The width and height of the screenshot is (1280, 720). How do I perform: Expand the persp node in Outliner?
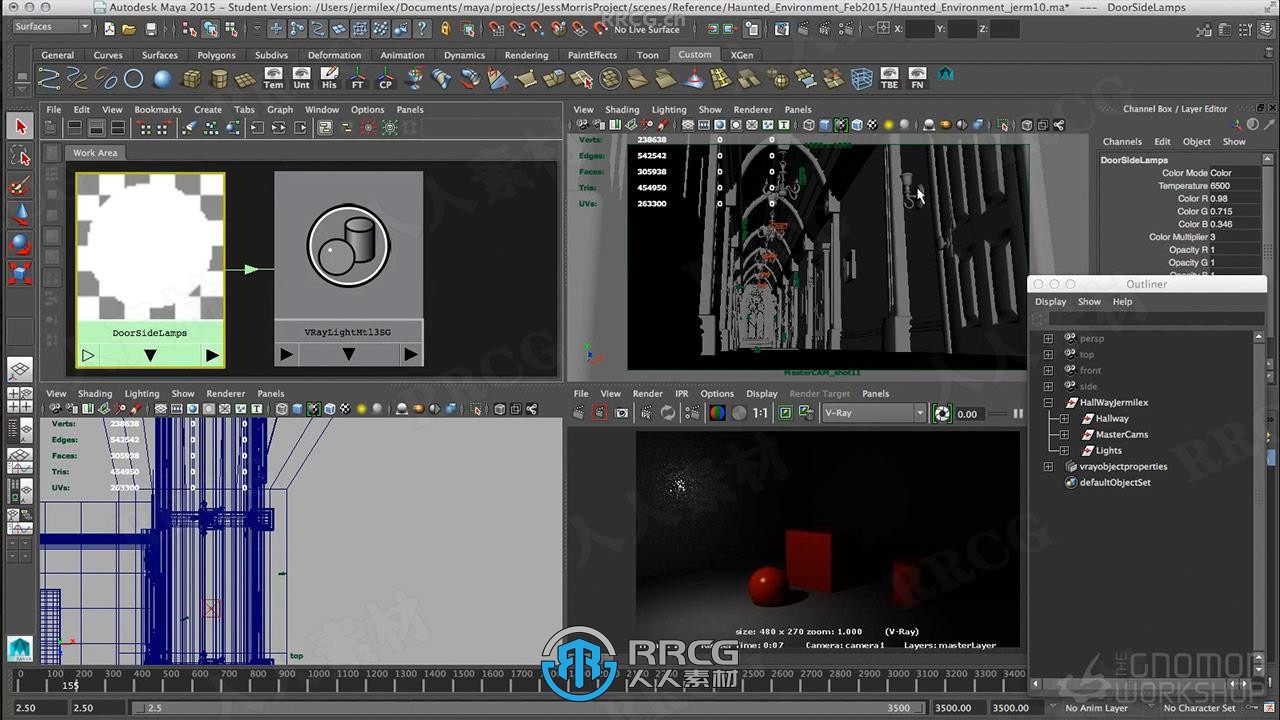point(1048,339)
